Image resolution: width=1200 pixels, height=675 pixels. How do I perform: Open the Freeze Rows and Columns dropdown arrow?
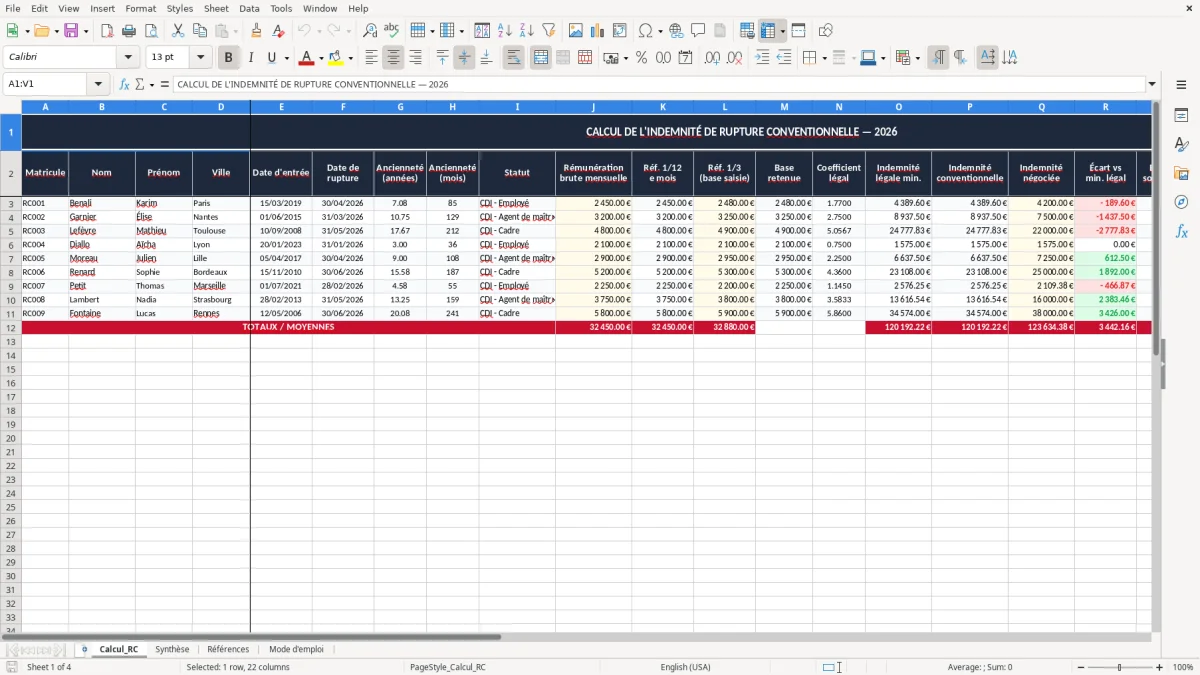point(782,31)
